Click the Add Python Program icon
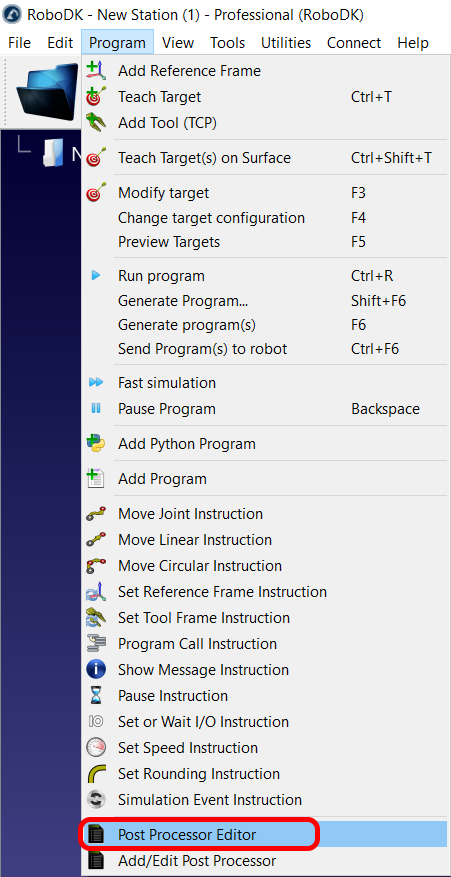Screen dimensions: 451x877 (x=96, y=444)
